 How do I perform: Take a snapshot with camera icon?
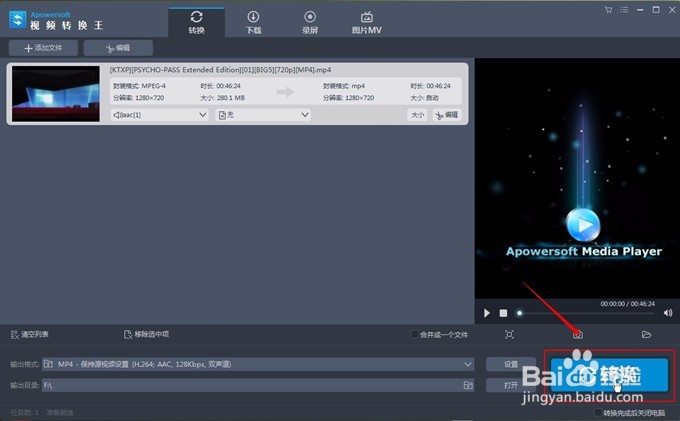[578, 334]
